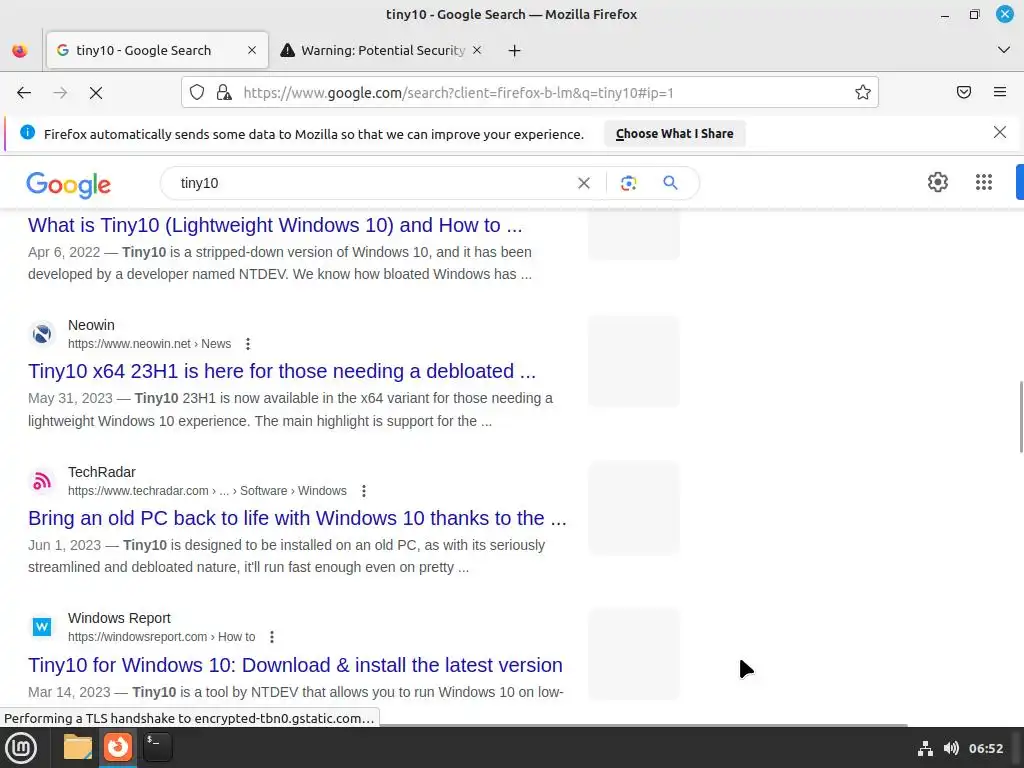Screen dimensions: 1024x768
Task: Close the Warning security tab
Action: coord(477,50)
